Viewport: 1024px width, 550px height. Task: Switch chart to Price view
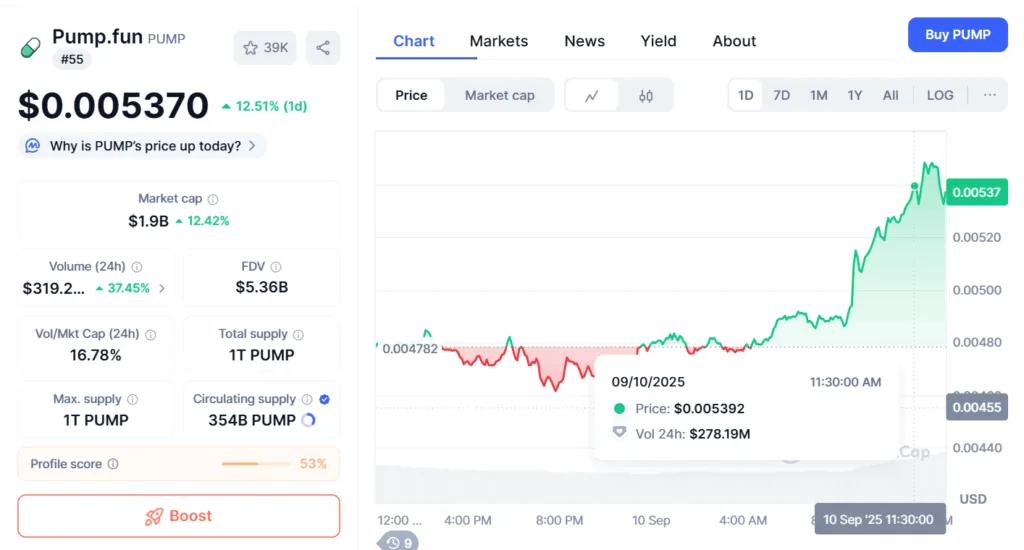pyautogui.click(x=411, y=95)
